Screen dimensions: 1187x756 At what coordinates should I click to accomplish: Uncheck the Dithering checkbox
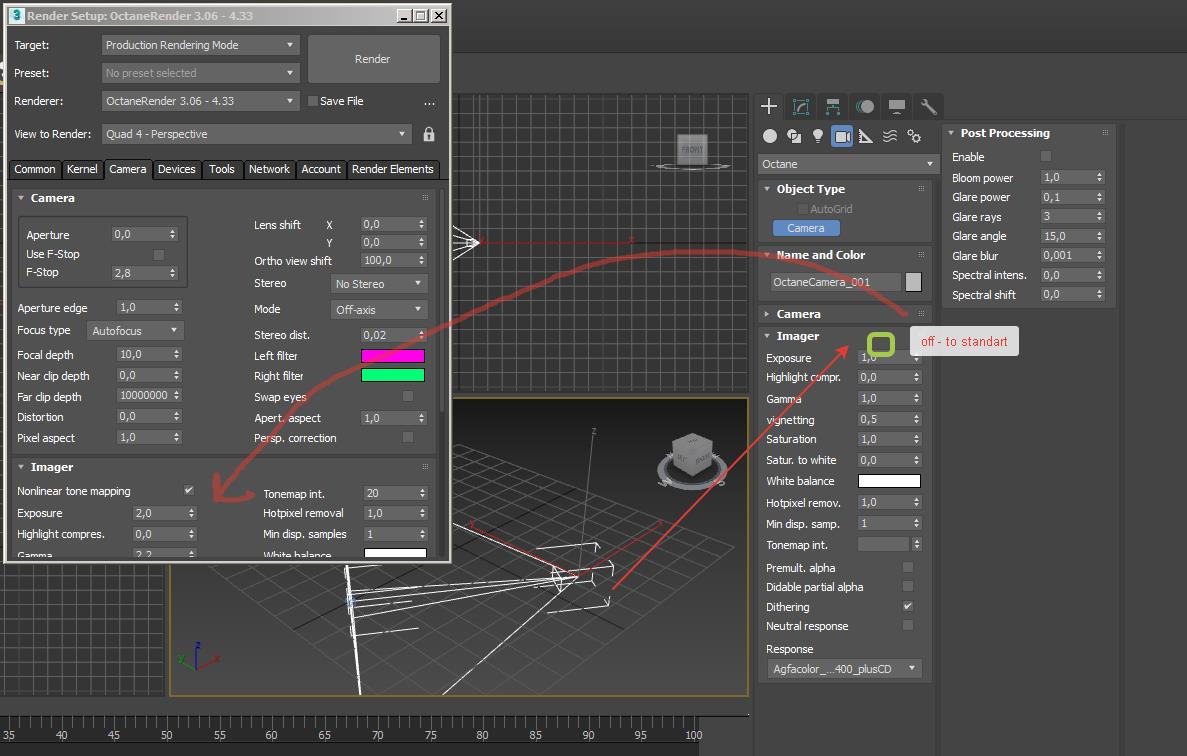click(x=908, y=606)
